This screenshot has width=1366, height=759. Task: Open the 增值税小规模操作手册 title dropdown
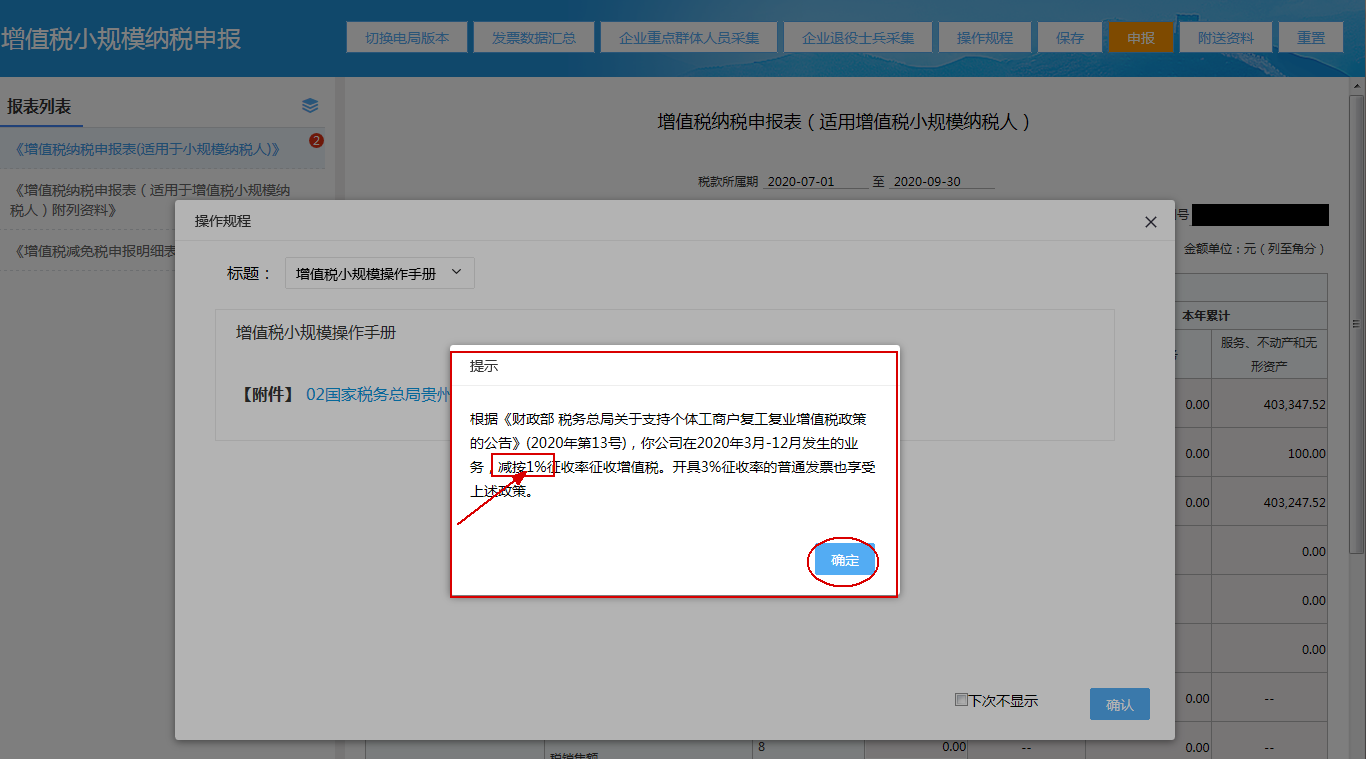(x=379, y=272)
